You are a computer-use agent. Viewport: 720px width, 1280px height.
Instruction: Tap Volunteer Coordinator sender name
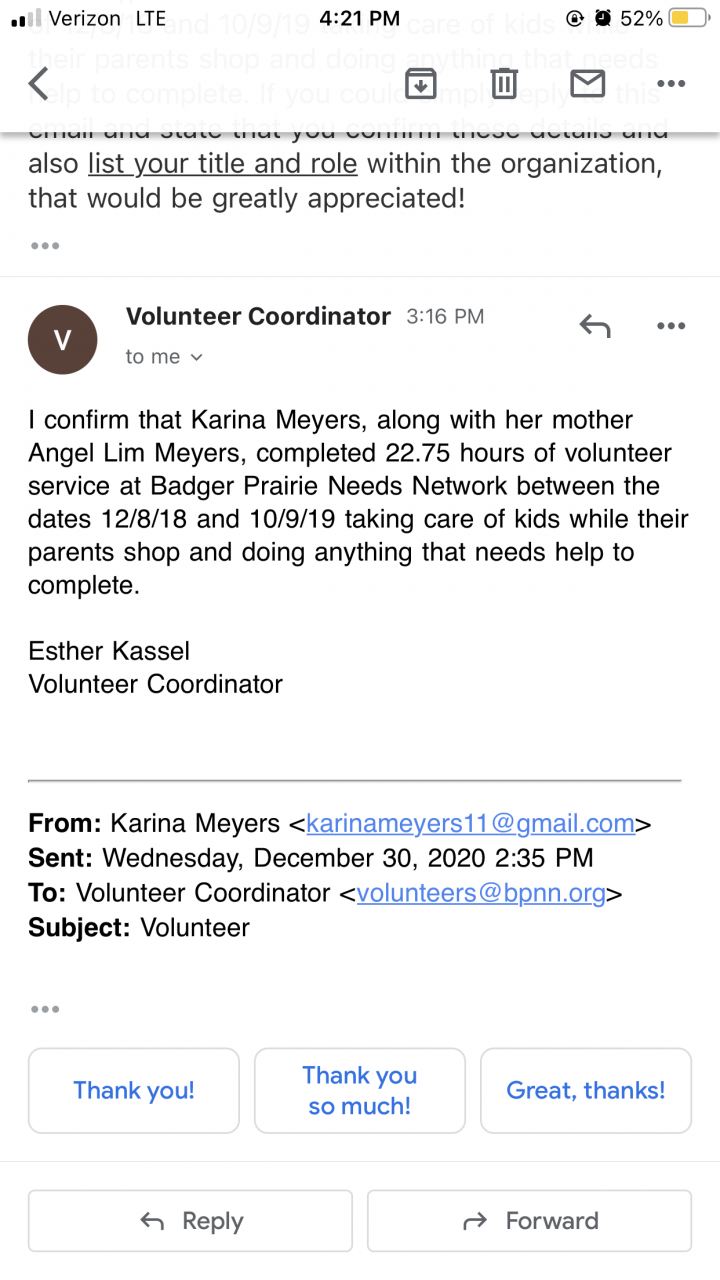[258, 317]
